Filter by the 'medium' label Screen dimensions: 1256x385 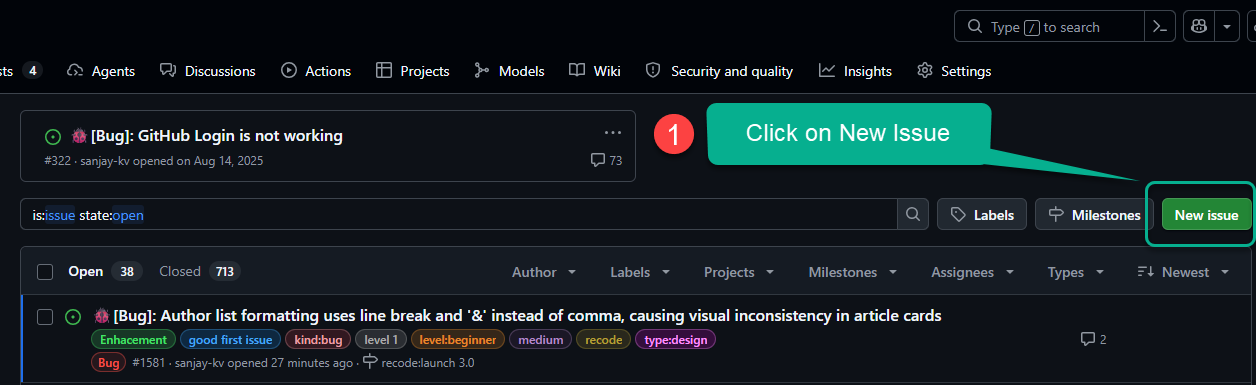(540, 340)
